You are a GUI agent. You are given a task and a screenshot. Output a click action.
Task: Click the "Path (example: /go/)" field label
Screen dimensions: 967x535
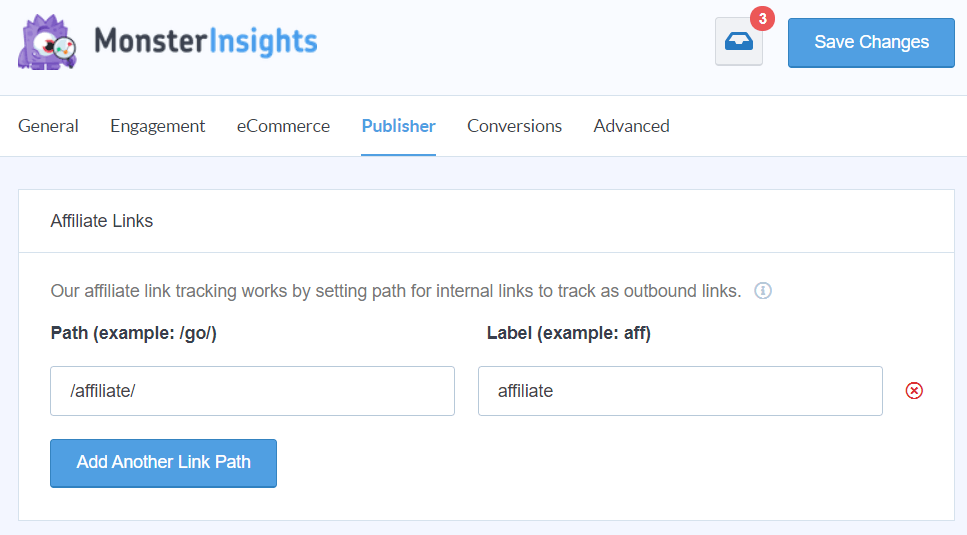click(133, 334)
